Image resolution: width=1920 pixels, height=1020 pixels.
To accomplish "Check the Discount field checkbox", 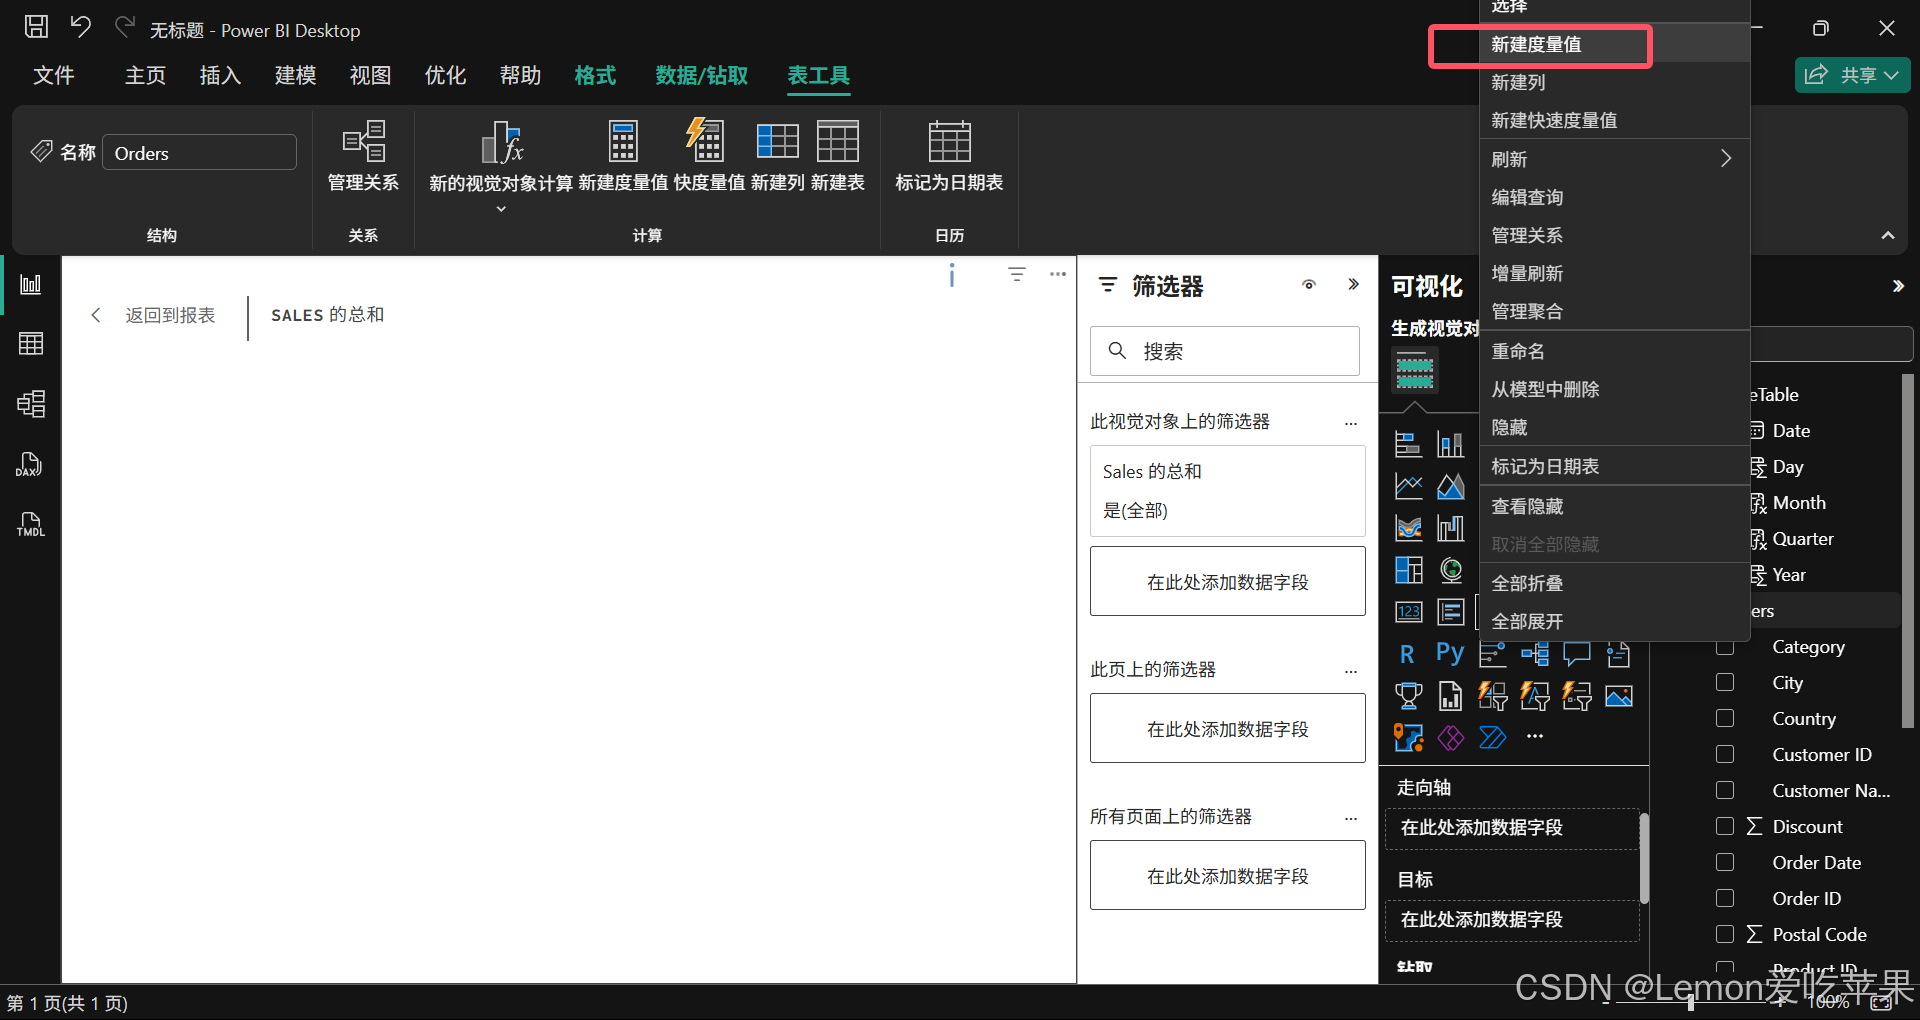I will click(1725, 826).
